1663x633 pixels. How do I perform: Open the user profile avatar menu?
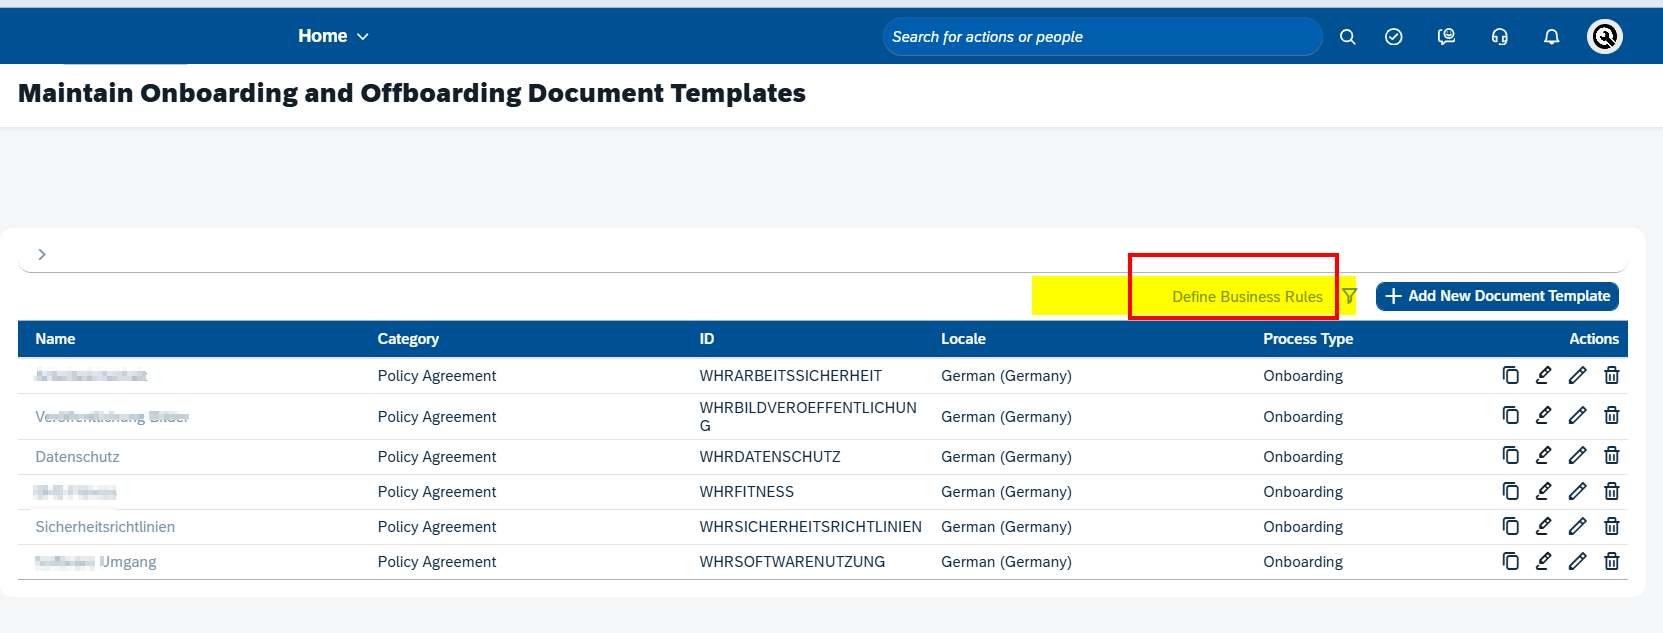point(1604,37)
